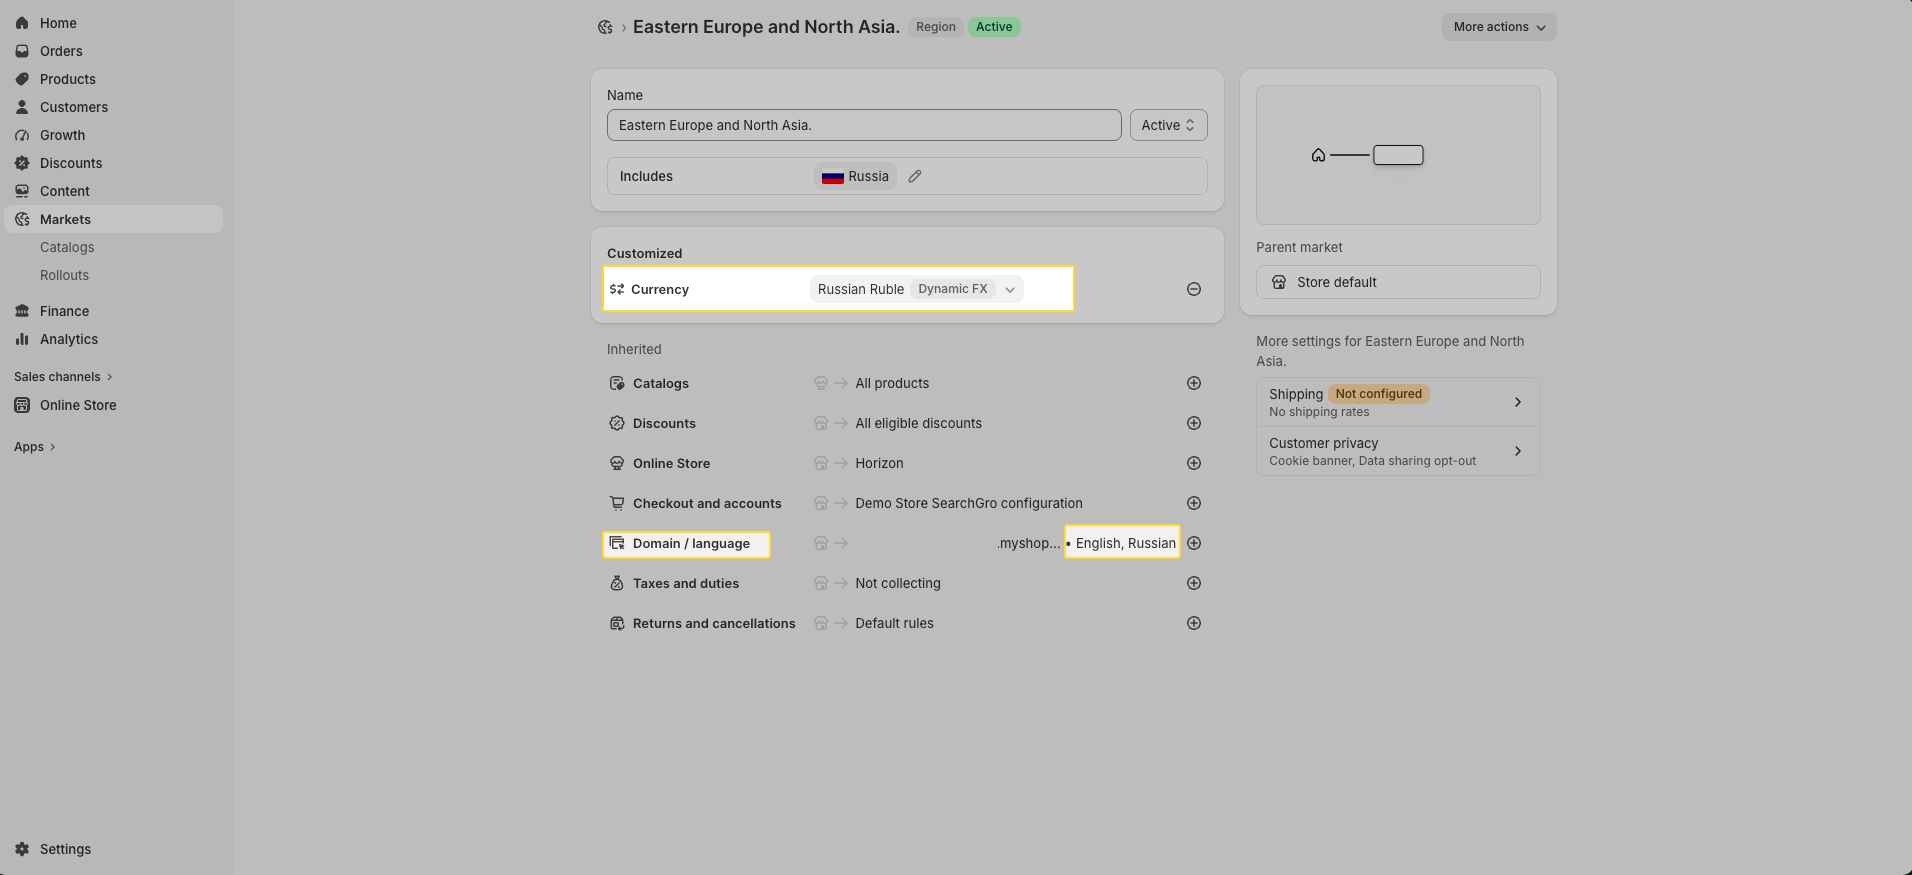The width and height of the screenshot is (1912, 875).
Task: Open Markets in the sidebar
Action: (x=113, y=219)
